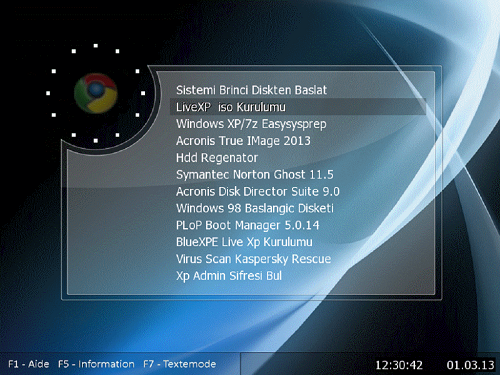
Task: Launch Acronis True IMage 2013 entry
Action: (243, 141)
